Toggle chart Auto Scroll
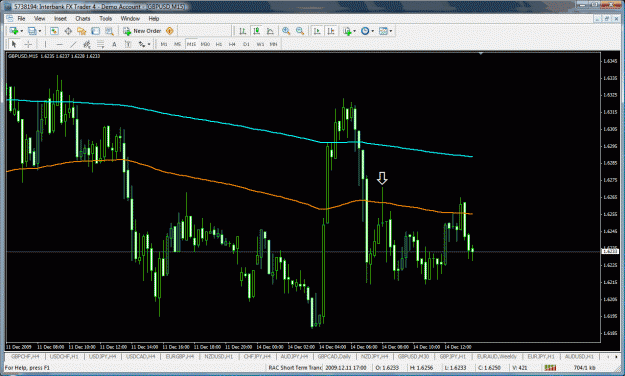Image resolution: width=625 pixels, height=376 pixels. click(317, 31)
